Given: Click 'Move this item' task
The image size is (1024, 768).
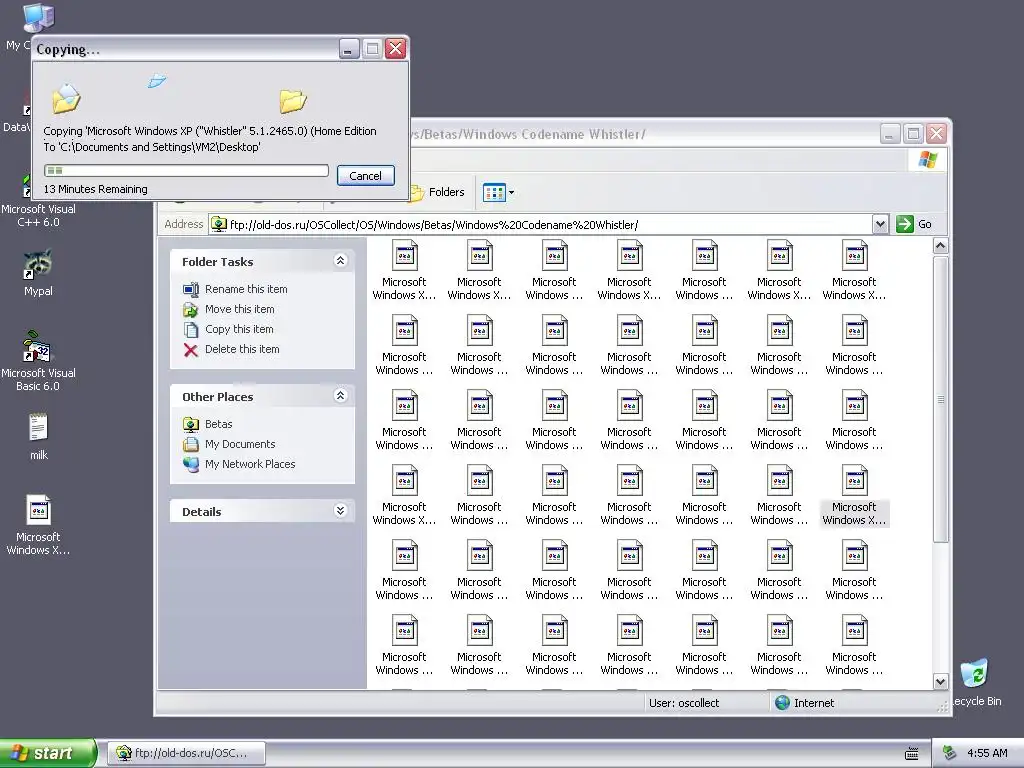Looking at the screenshot, I should tap(239, 310).
